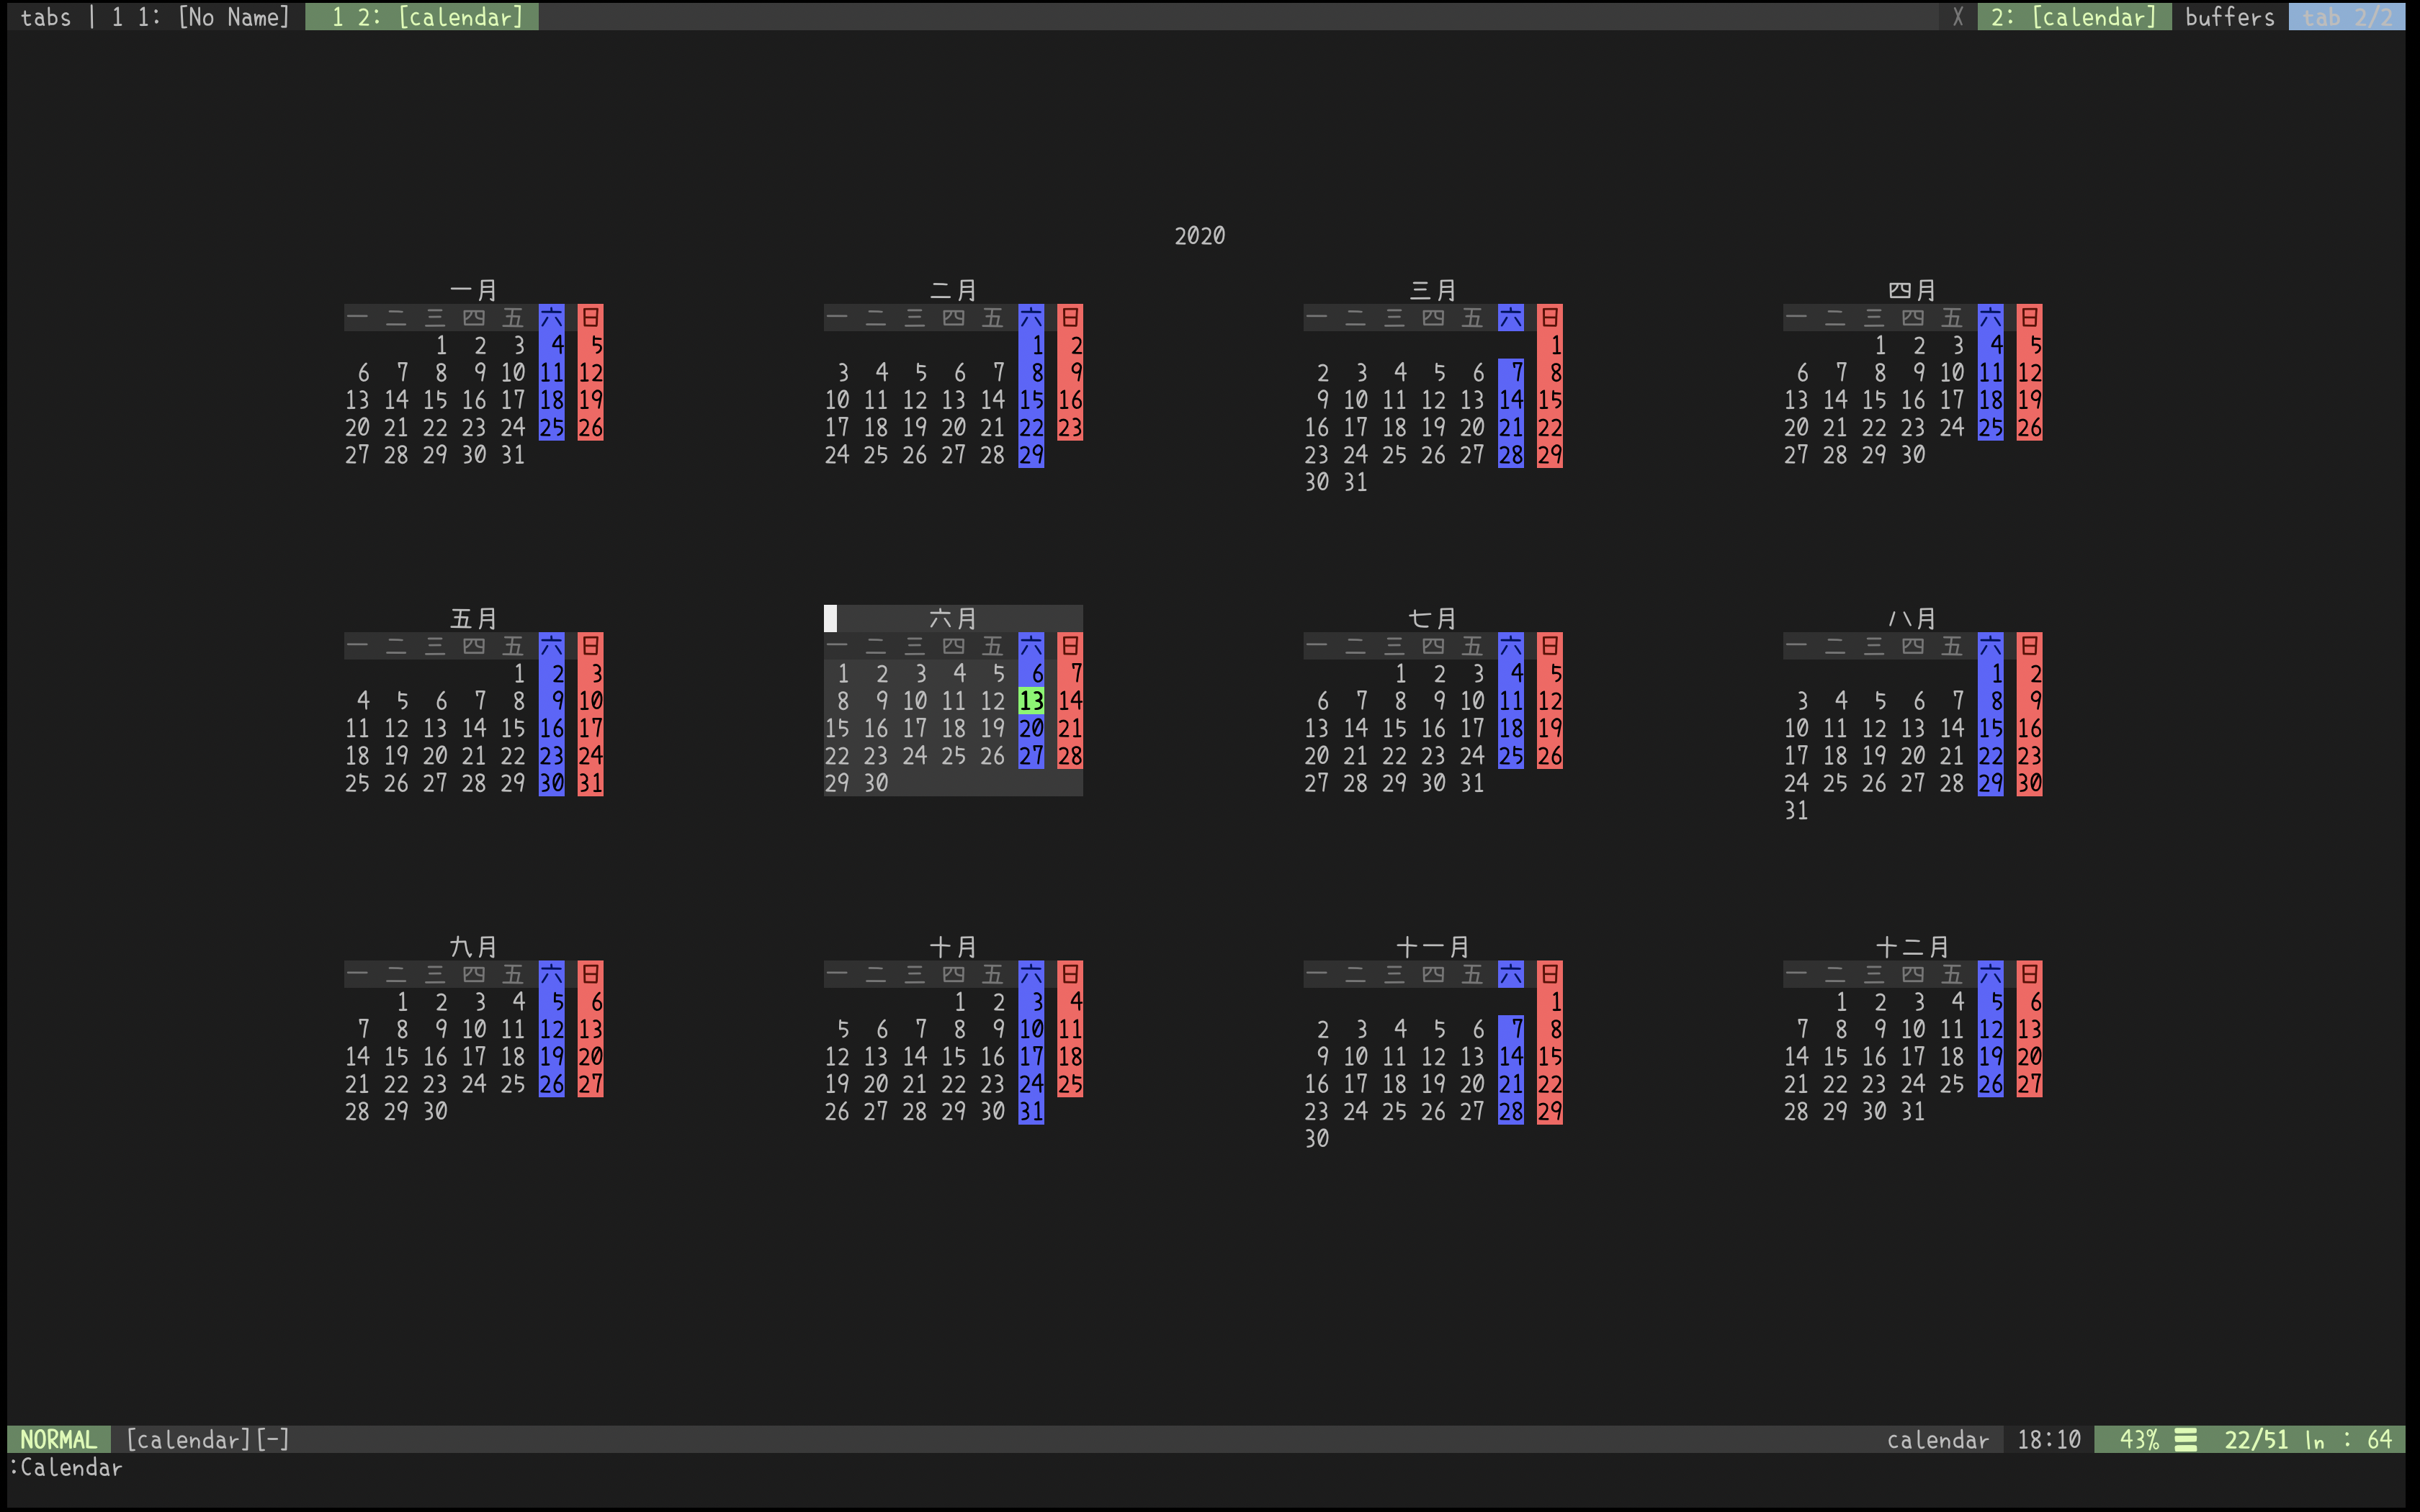This screenshot has width=2420, height=1512.
Task: Click the X close tab icon
Action: point(1957,17)
